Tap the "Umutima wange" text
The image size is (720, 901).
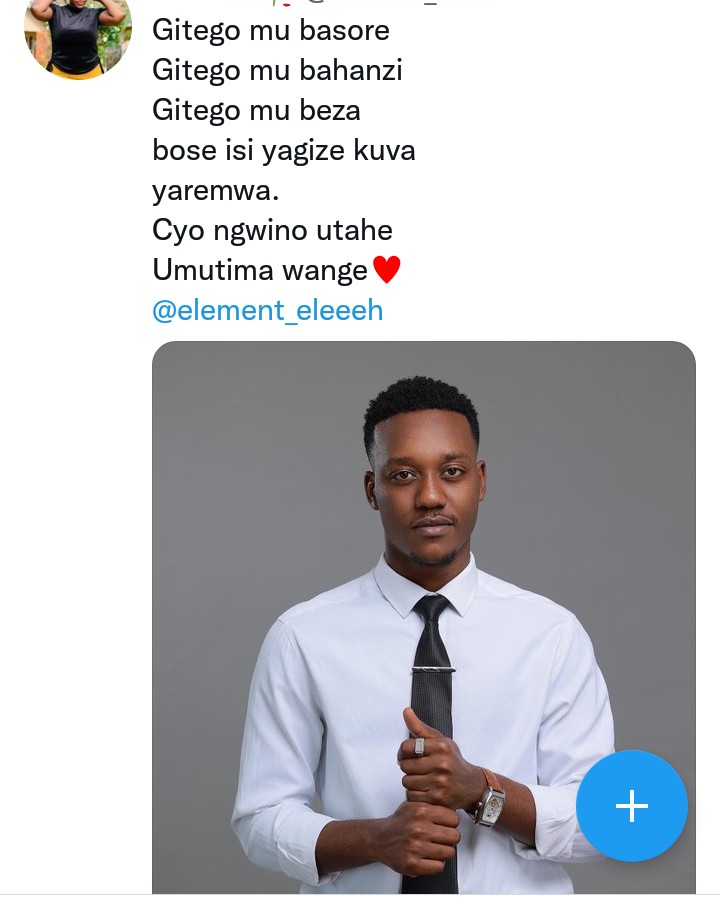click(260, 270)
